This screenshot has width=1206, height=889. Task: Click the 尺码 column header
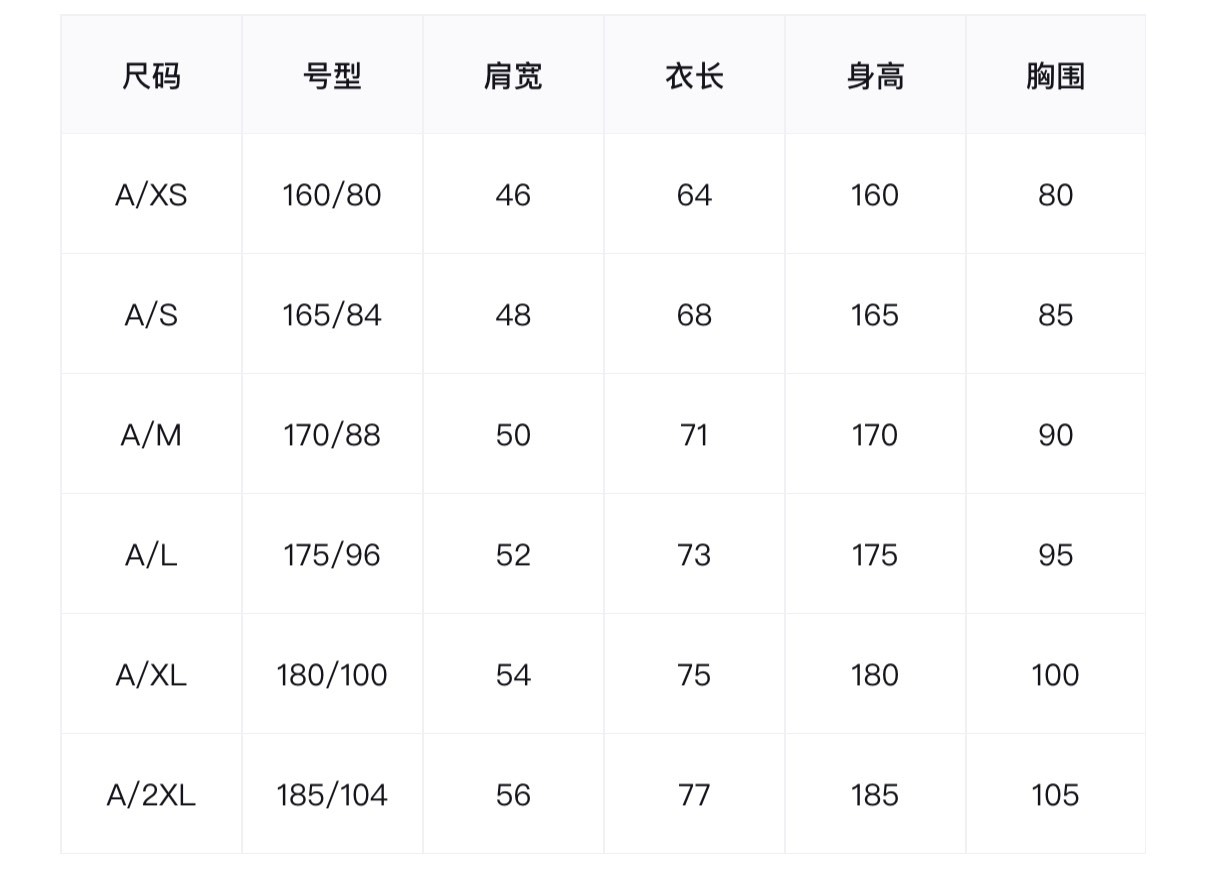click(151, 76)
